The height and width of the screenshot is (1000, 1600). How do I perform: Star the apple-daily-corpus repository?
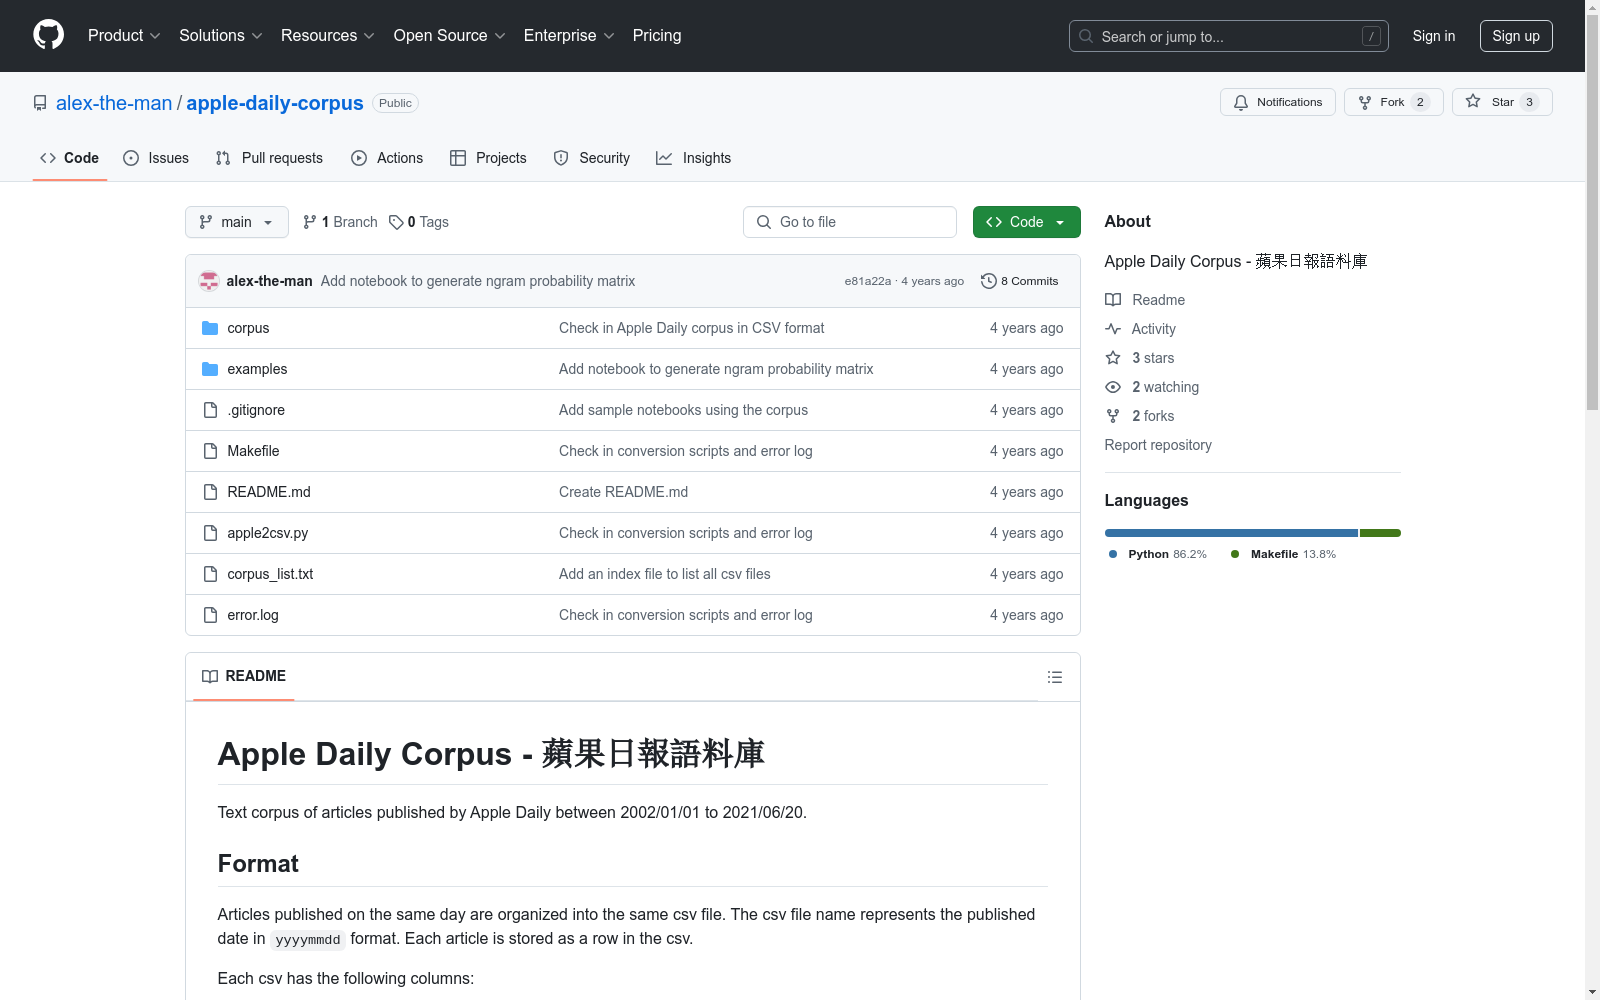pyautogui.click(x=1502, y=102)
